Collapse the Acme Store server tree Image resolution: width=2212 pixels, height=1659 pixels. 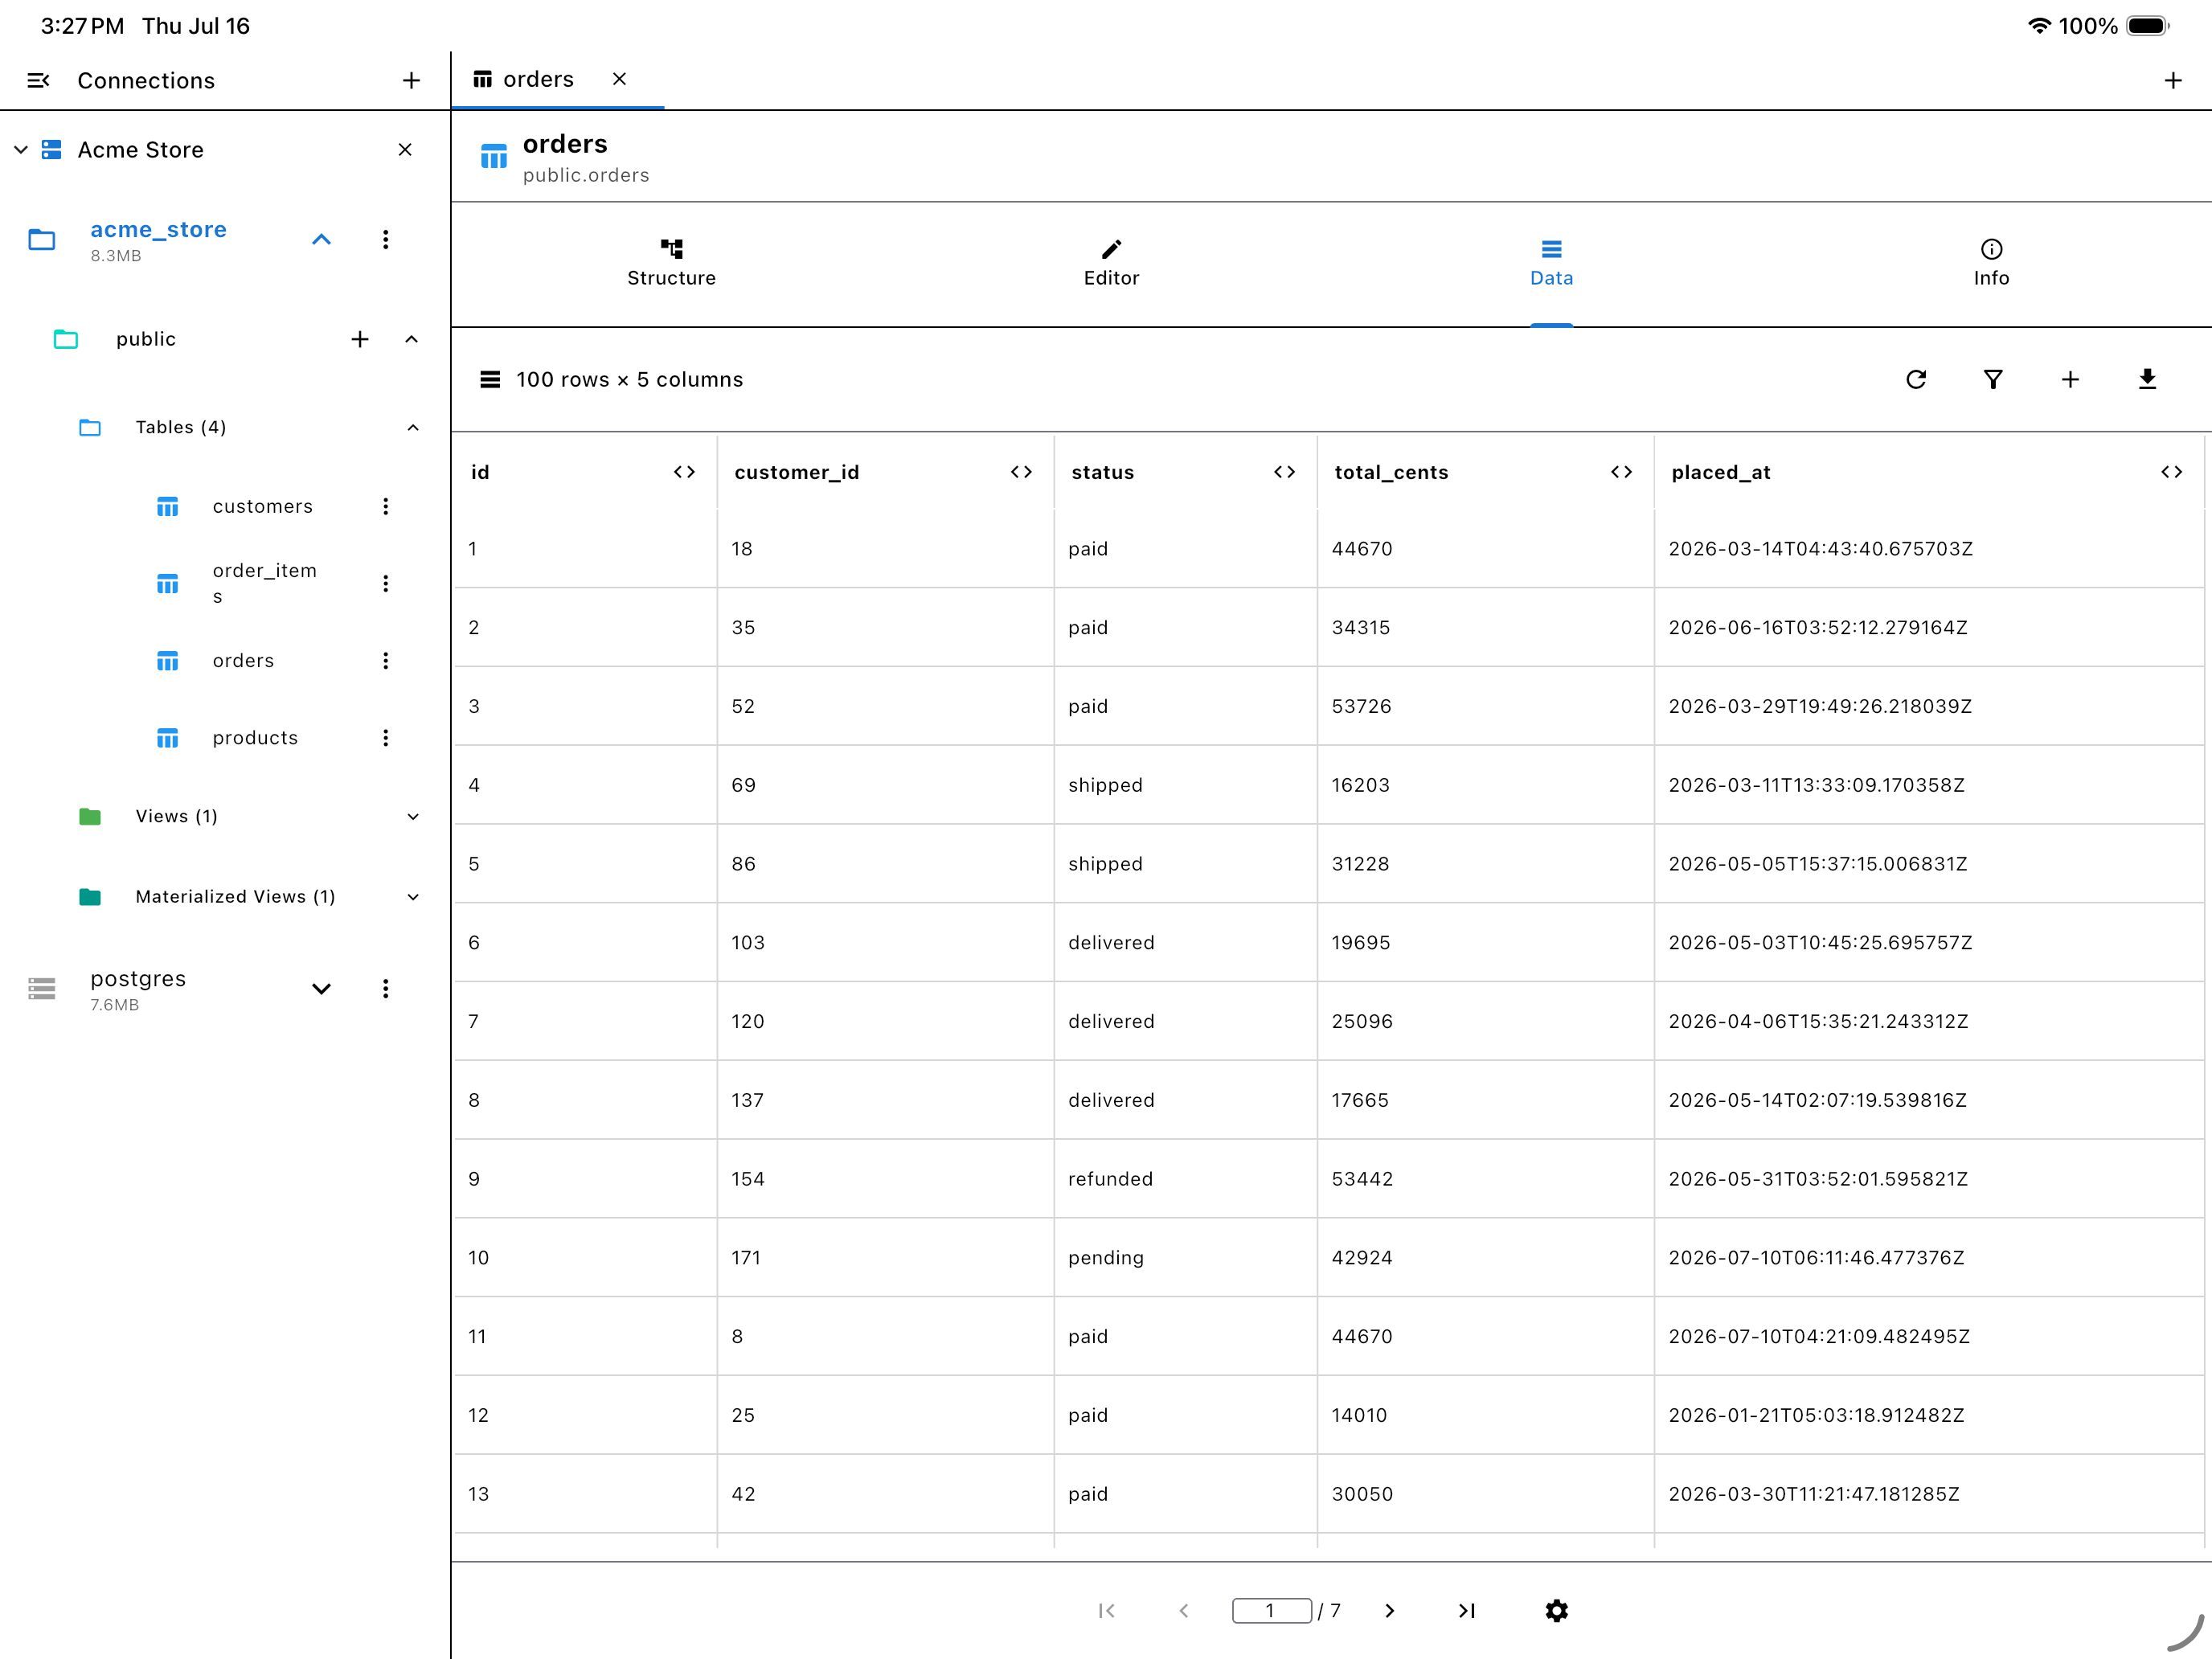tap(21, 150)
